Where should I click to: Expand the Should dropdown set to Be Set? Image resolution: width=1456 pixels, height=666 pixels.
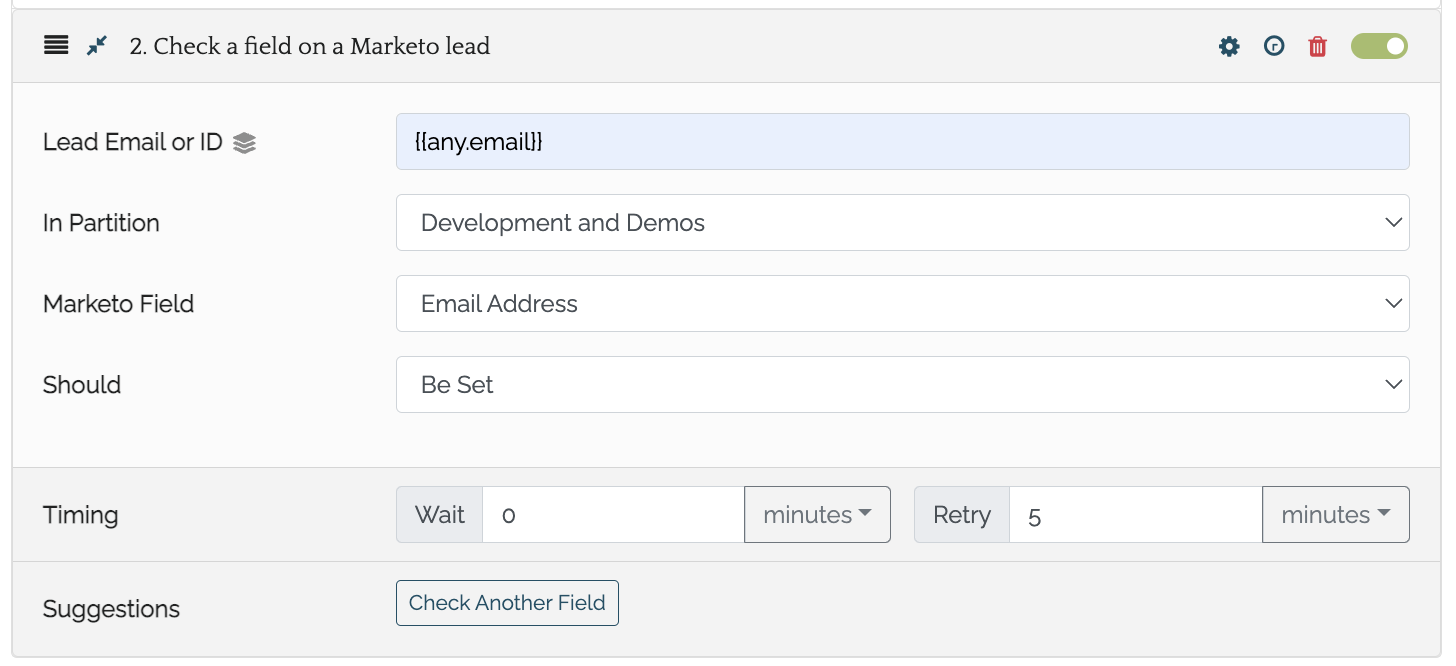tap(903, 384)
